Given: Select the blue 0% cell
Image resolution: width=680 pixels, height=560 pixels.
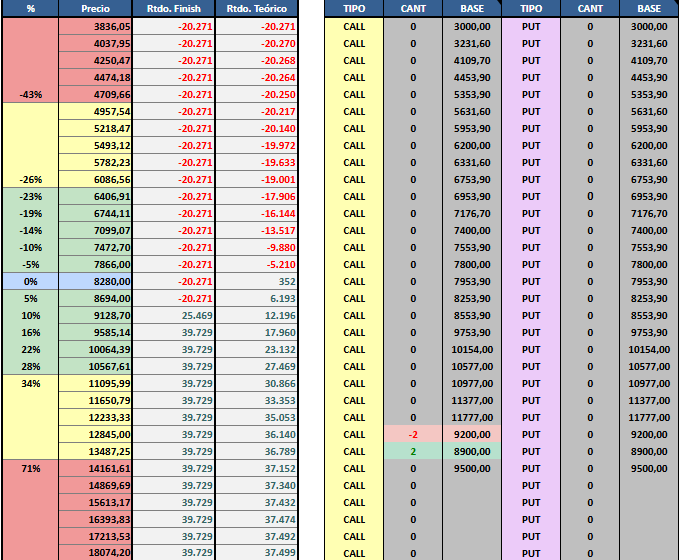Looking at the screenshot, I should [x=30, y=282].
